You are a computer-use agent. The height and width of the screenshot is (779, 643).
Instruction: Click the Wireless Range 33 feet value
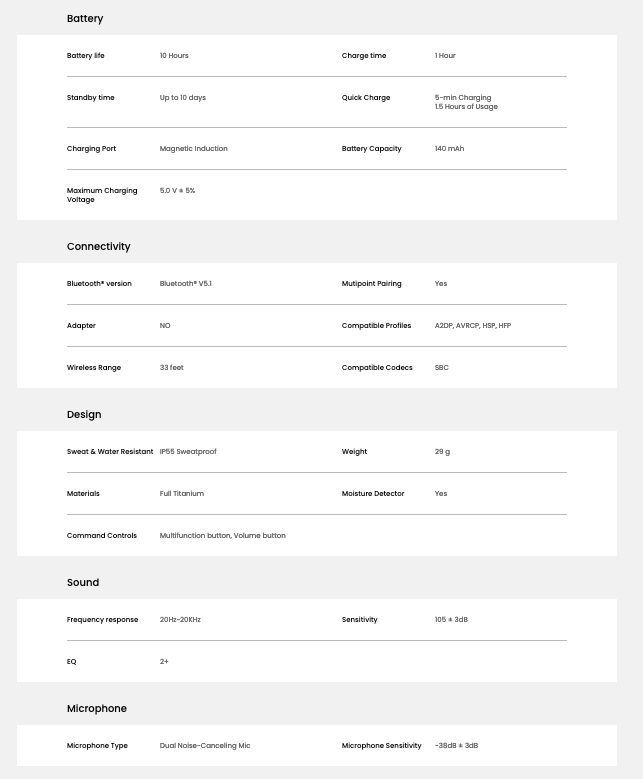coord(171,368)
